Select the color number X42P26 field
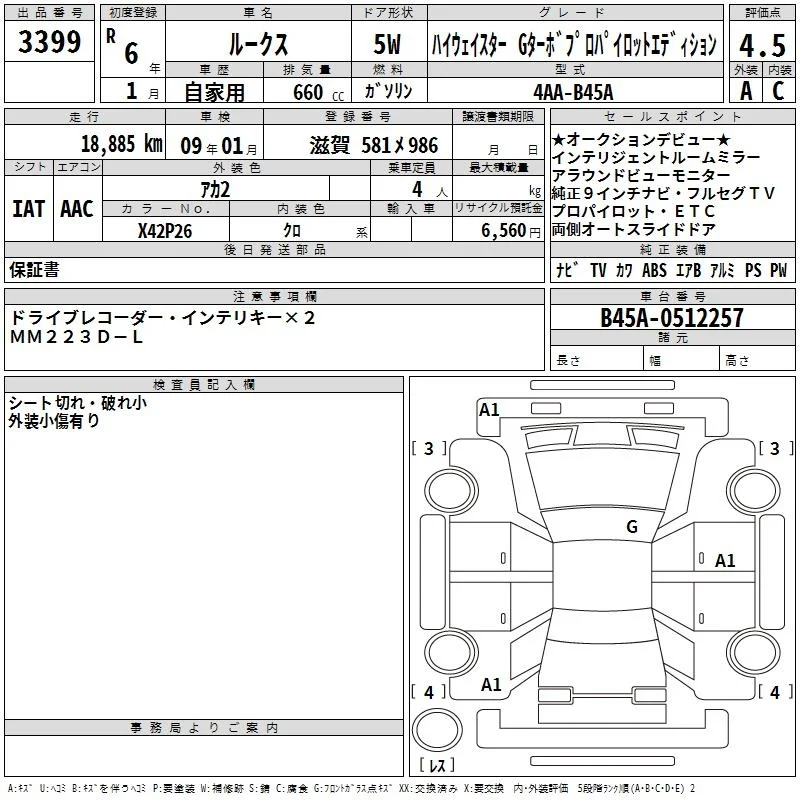 click(165, 231)
